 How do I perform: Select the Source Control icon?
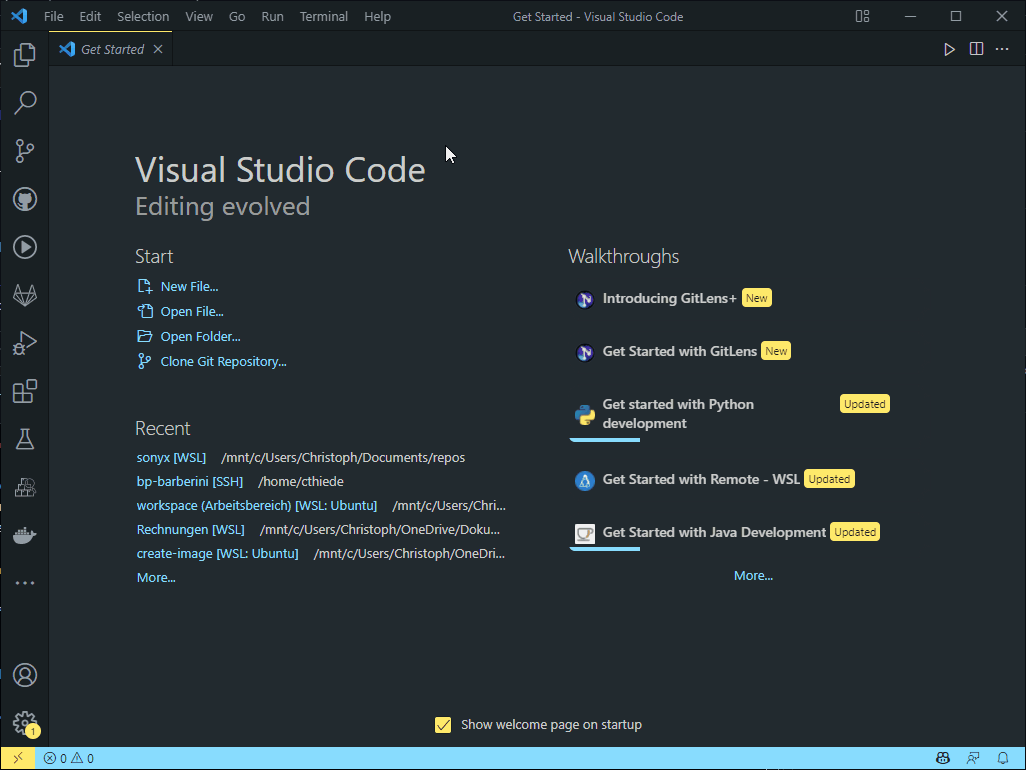coord(25,151)
